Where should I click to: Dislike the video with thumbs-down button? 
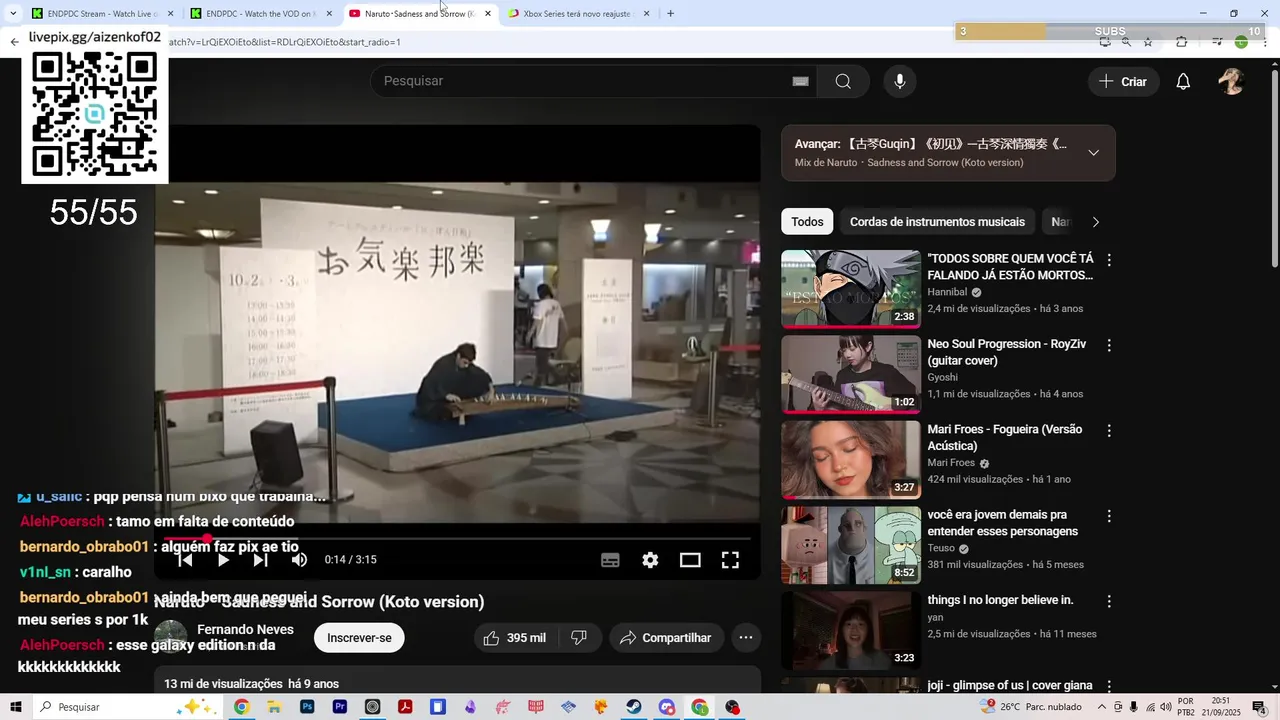(x=579, y=638)
